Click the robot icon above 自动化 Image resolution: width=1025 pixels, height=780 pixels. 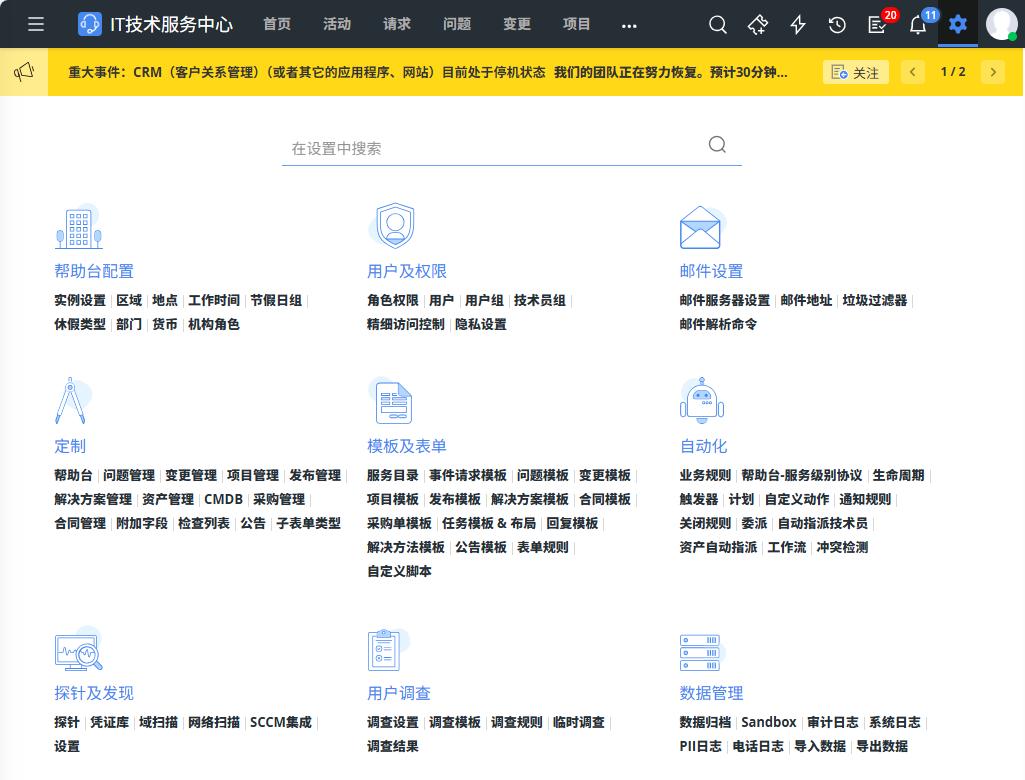(x=702, y=400)
